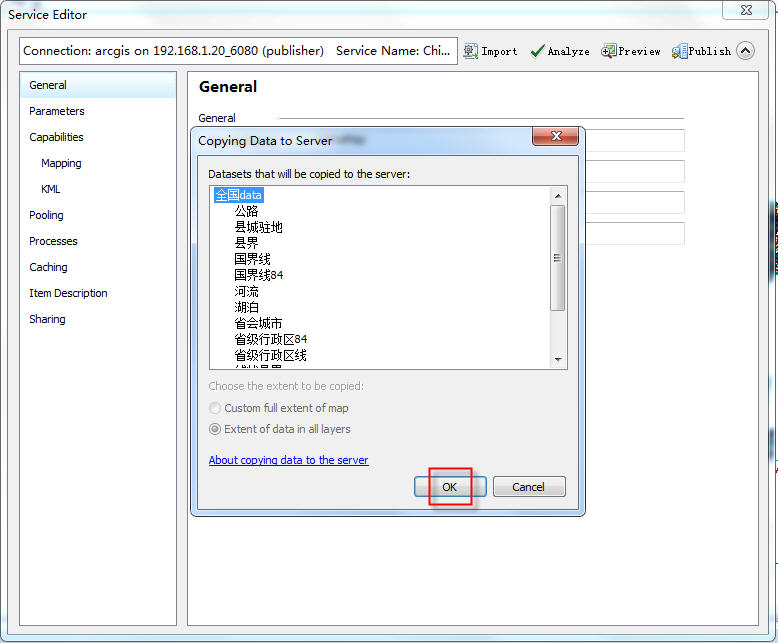Image resolution: width=778 pixels, height=643 pixels.
Task: Select the 省会城市 dataset
Action: [258, 323]
